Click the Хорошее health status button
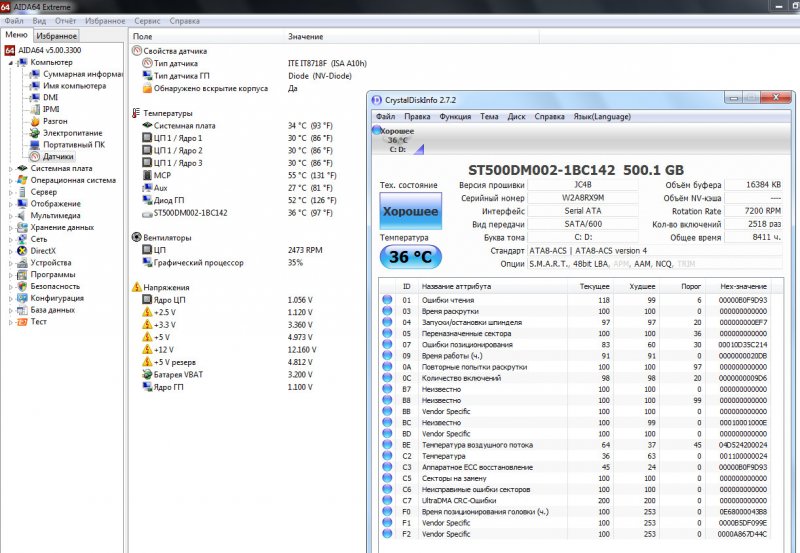 411,211
